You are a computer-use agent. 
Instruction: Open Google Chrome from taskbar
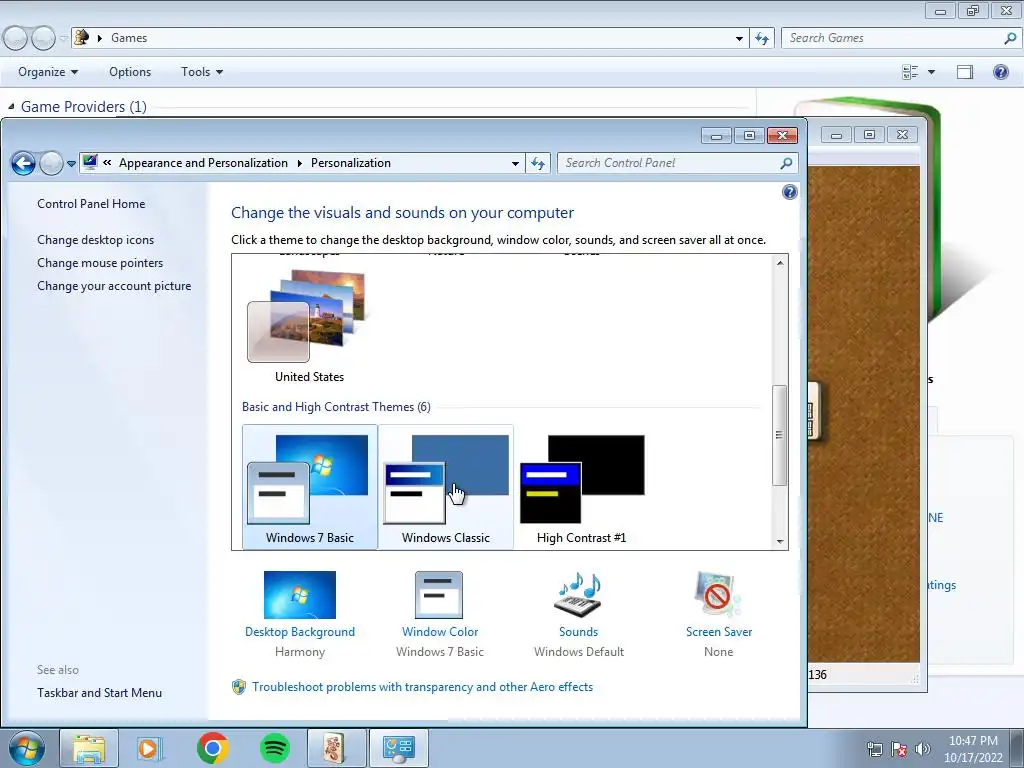point(212,748)
